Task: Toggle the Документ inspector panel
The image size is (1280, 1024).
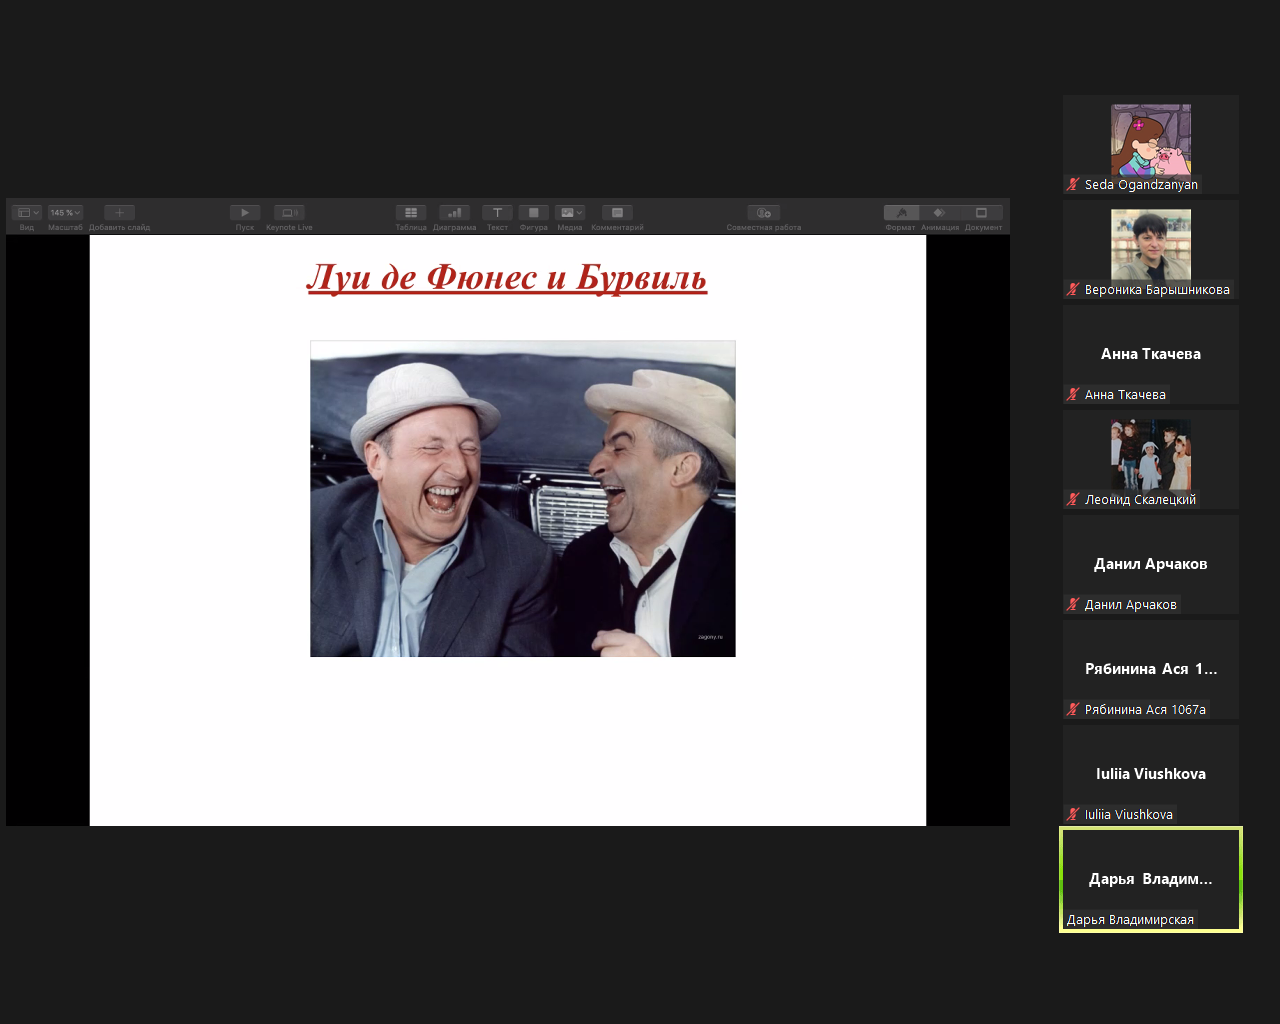Action: [982, 213]
